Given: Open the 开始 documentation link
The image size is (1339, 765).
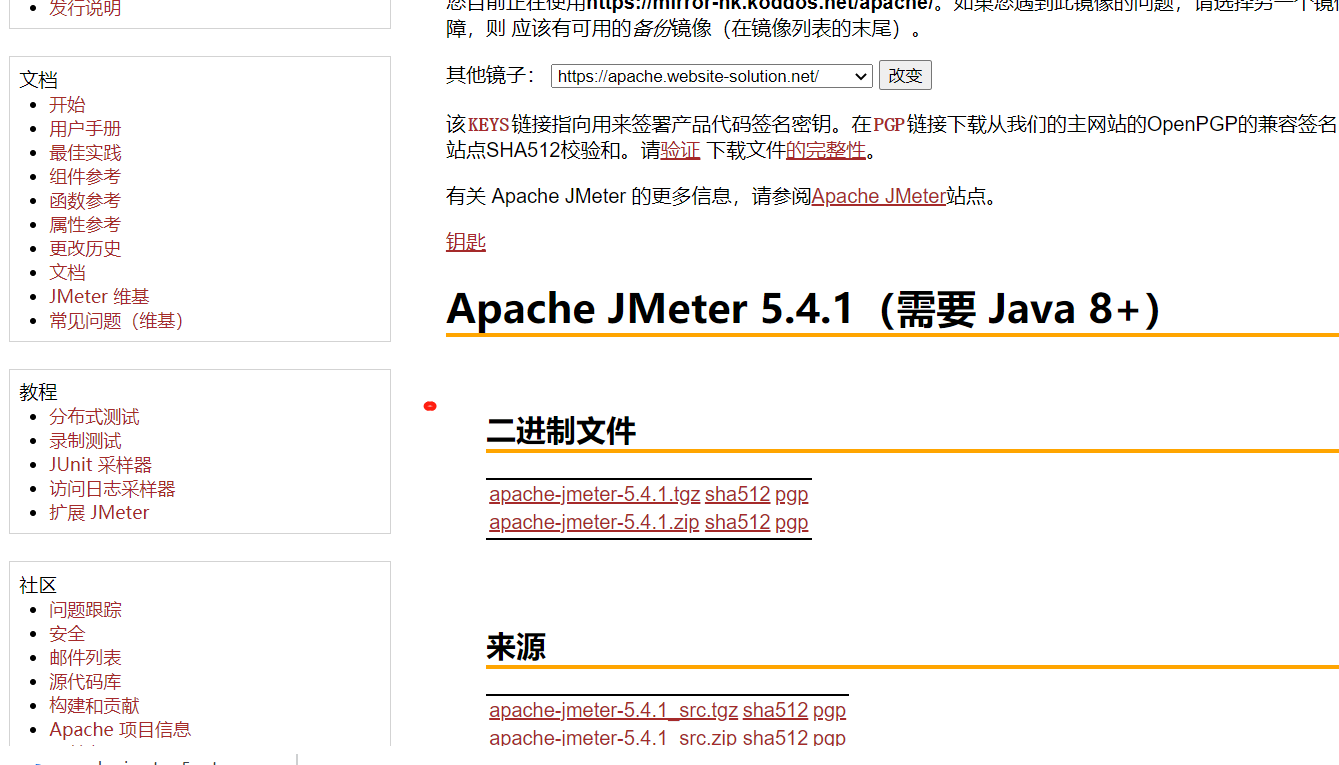Looking at the screenshot, I should (x=67, y=104).
